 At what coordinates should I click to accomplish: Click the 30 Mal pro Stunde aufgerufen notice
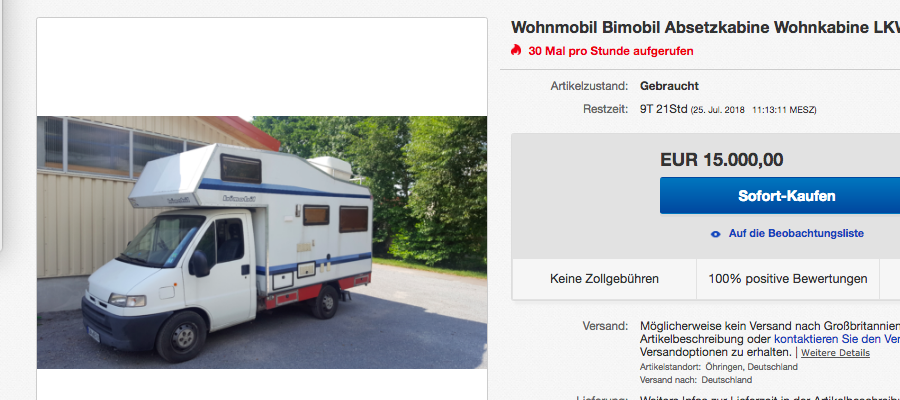(x=611, y=51)
